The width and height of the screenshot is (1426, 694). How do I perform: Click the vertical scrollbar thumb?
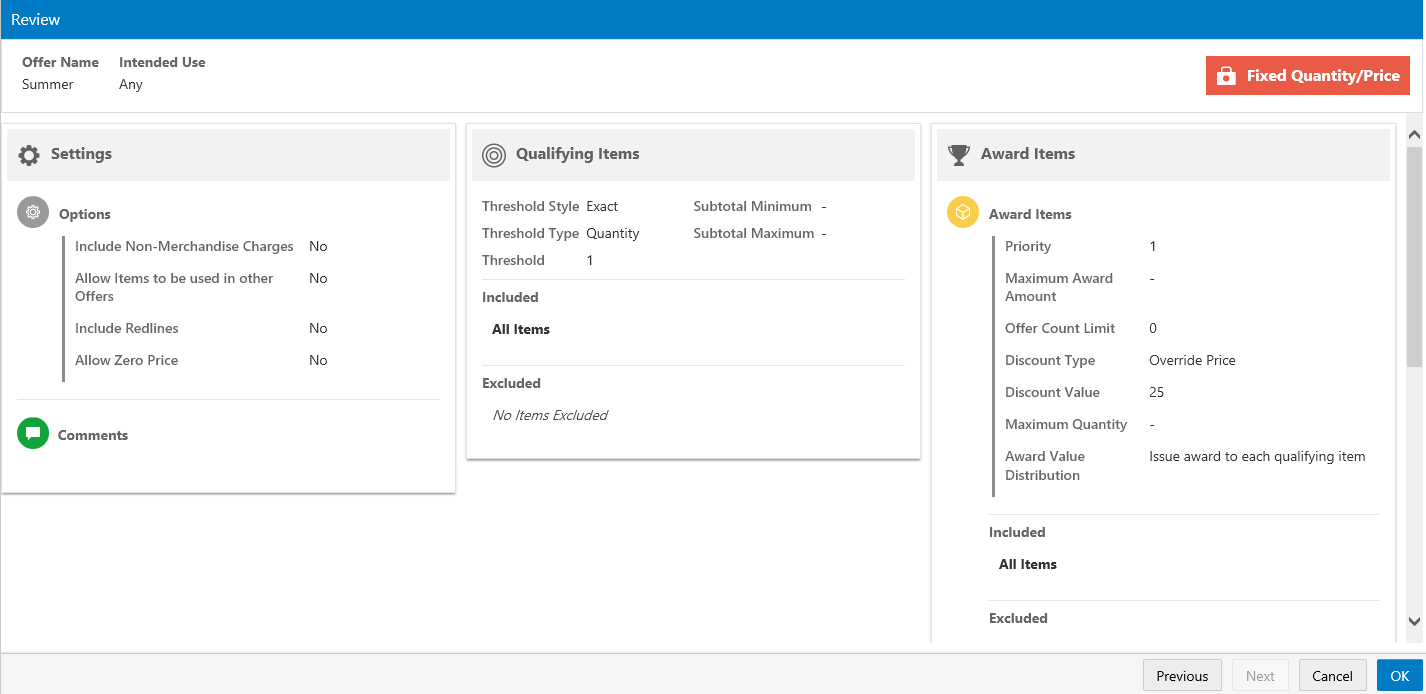(1414, 258)
